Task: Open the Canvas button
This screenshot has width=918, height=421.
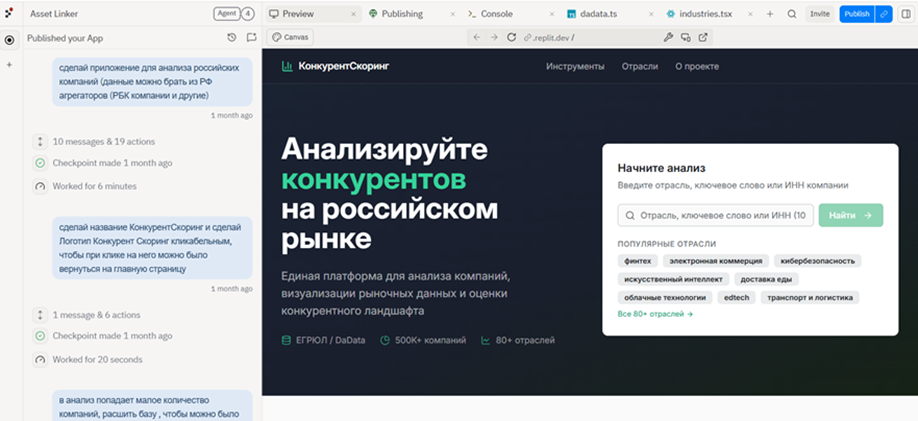Action: coord(290,37)
